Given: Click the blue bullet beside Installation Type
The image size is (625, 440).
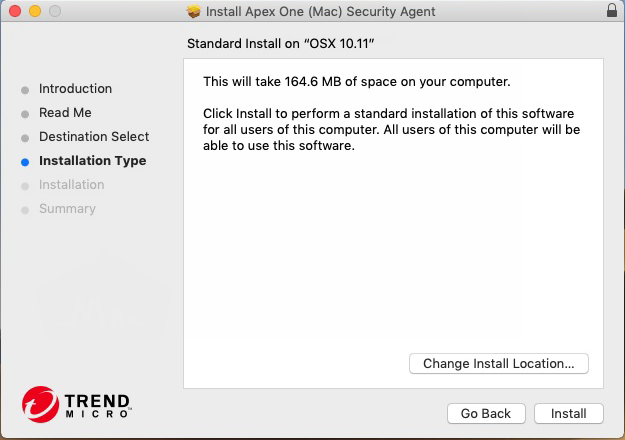Looking at the screenshot, I should coord(25,161).
